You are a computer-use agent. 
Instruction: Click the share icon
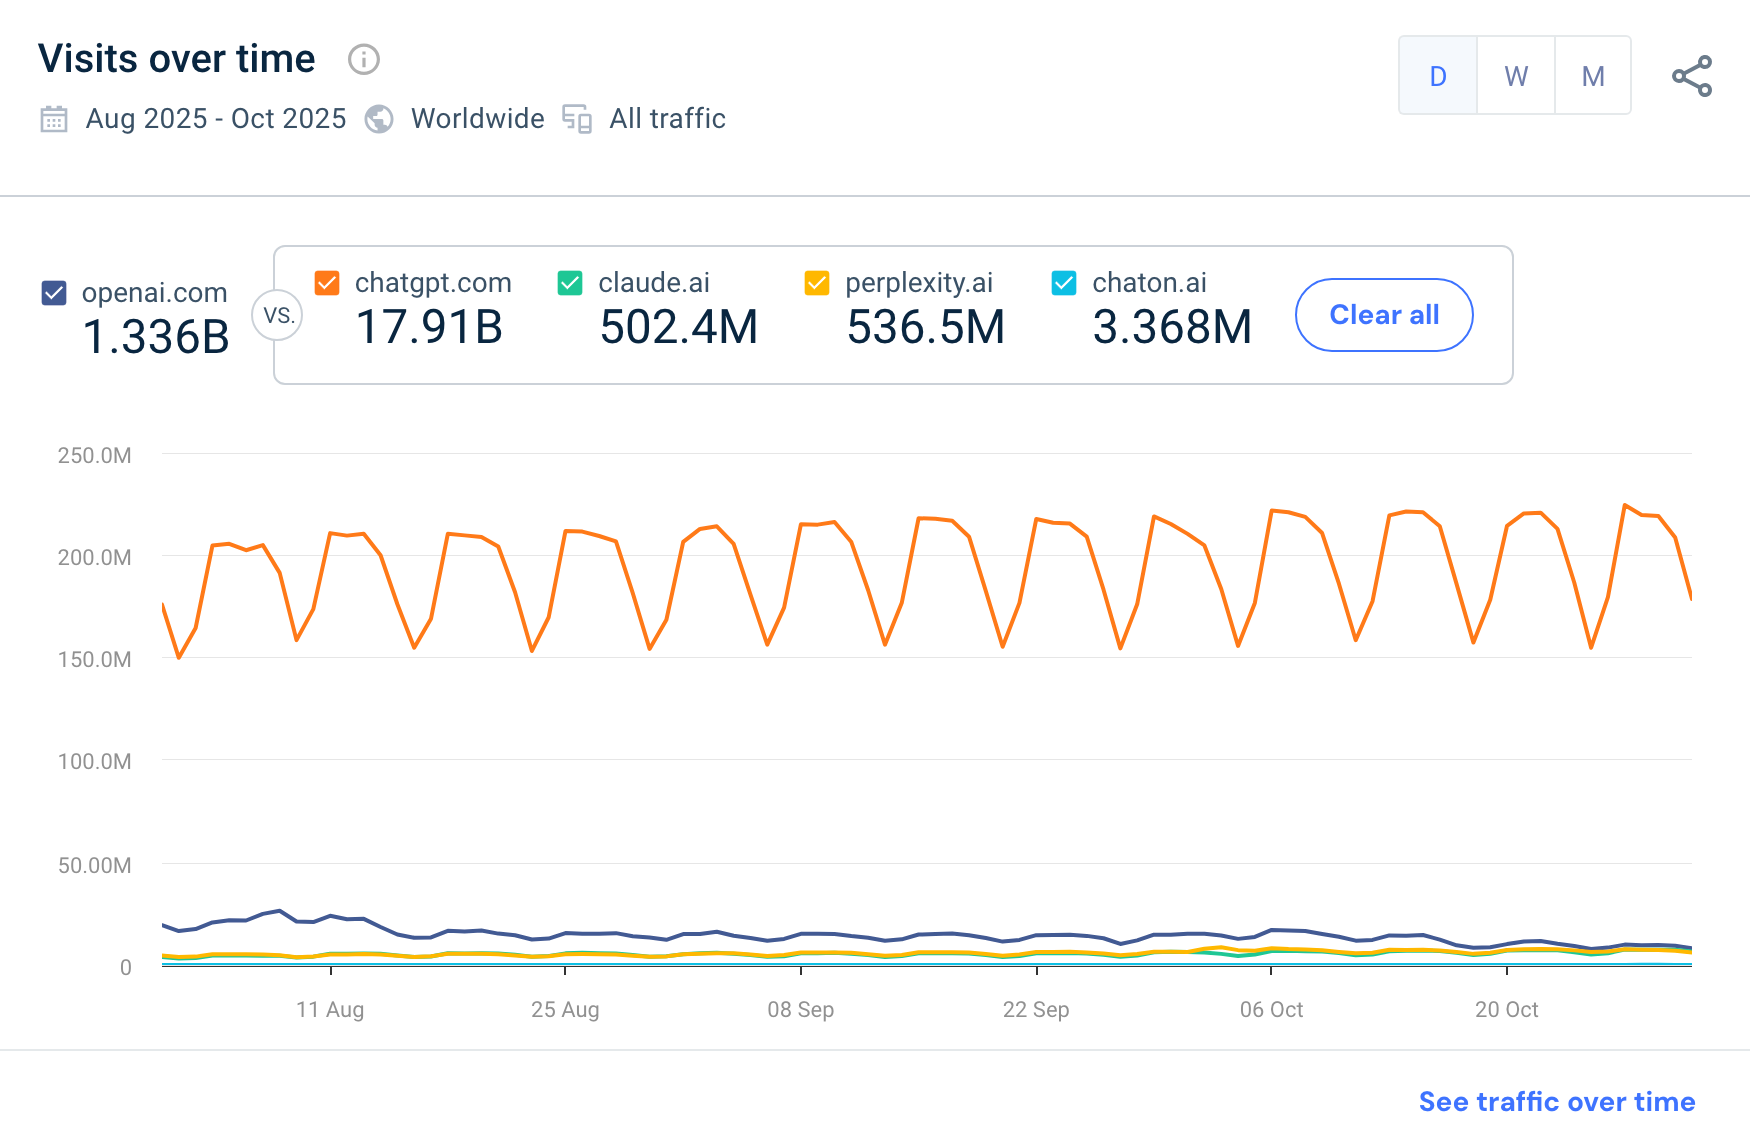(x=1692, y=76)
